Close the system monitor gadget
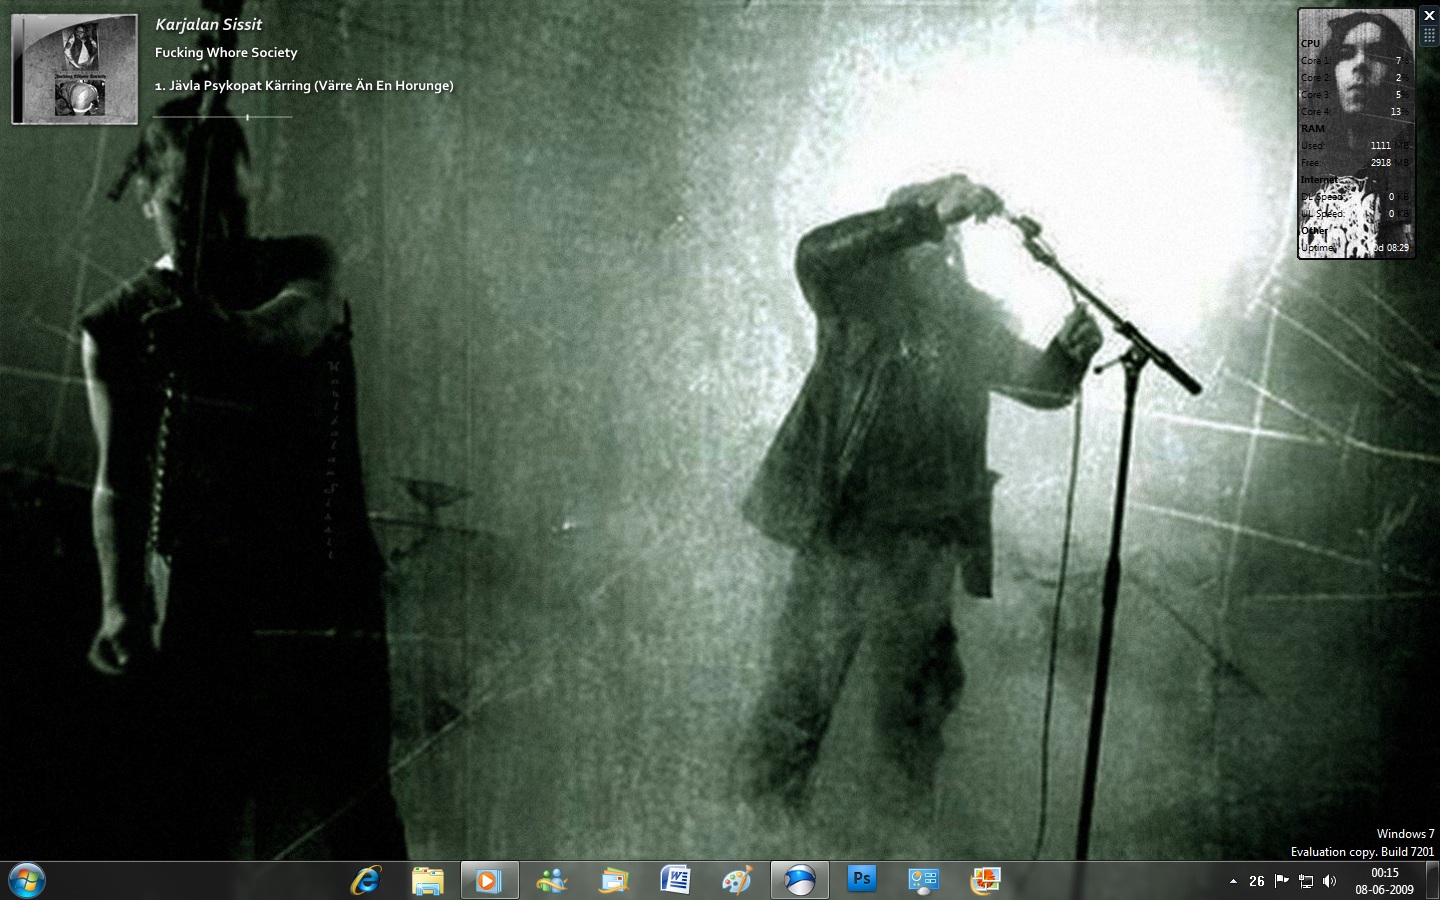 coord(1429,16)
